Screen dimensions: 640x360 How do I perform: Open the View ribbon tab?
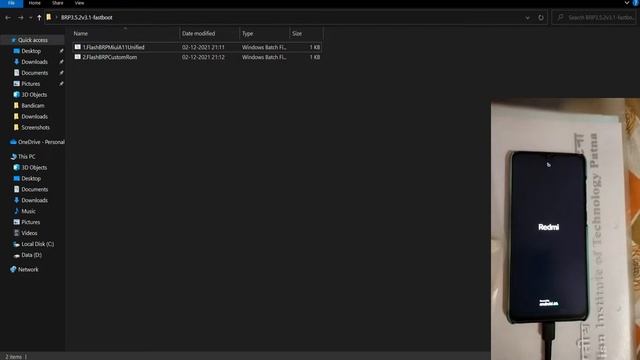click(79, 3)
